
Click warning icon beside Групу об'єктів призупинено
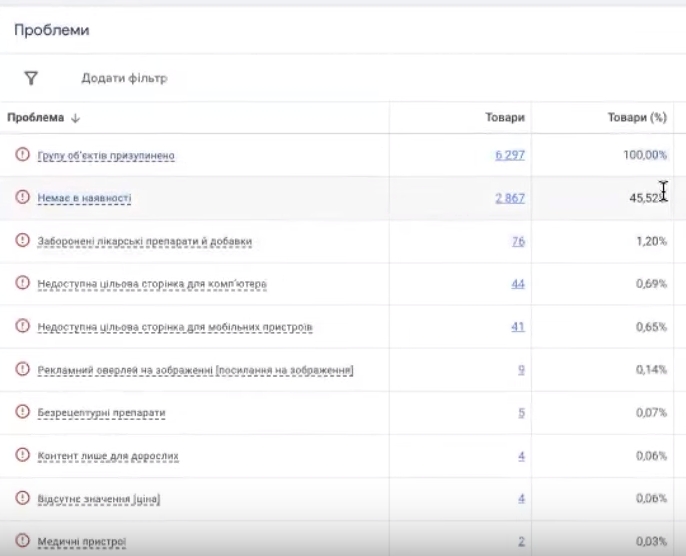pyautogui.click(x=22, y=155)
